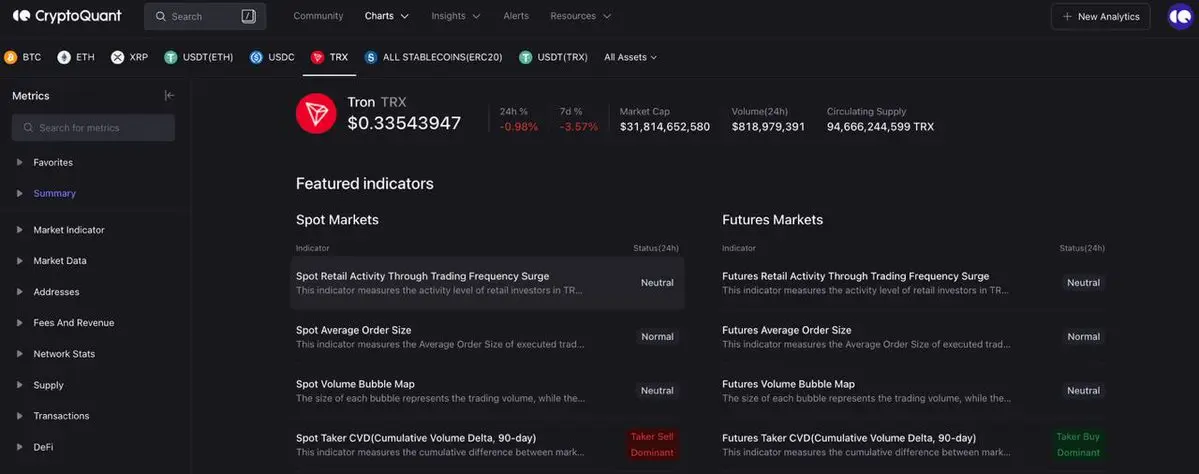Click the Taker Sell Dominant status badge
This screenshot has width=1199, height=474.
tap(652, 445)
